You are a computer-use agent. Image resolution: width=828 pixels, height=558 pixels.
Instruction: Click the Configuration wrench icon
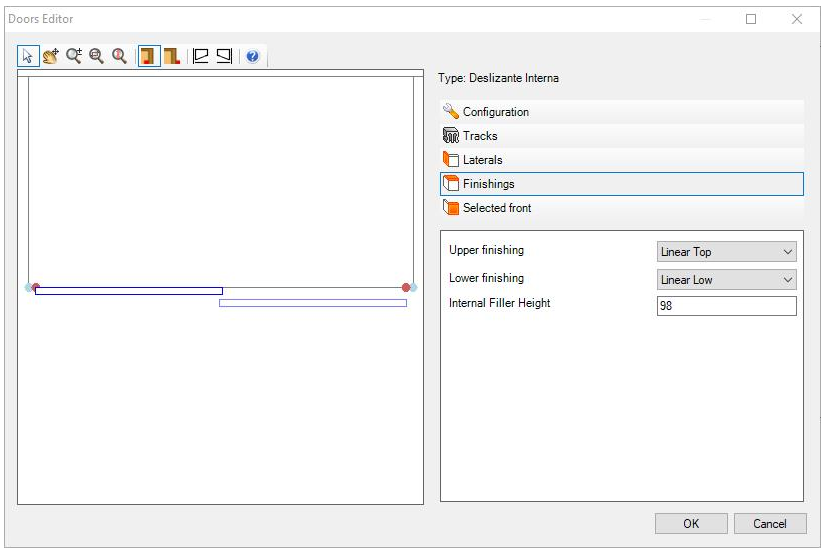451,111
